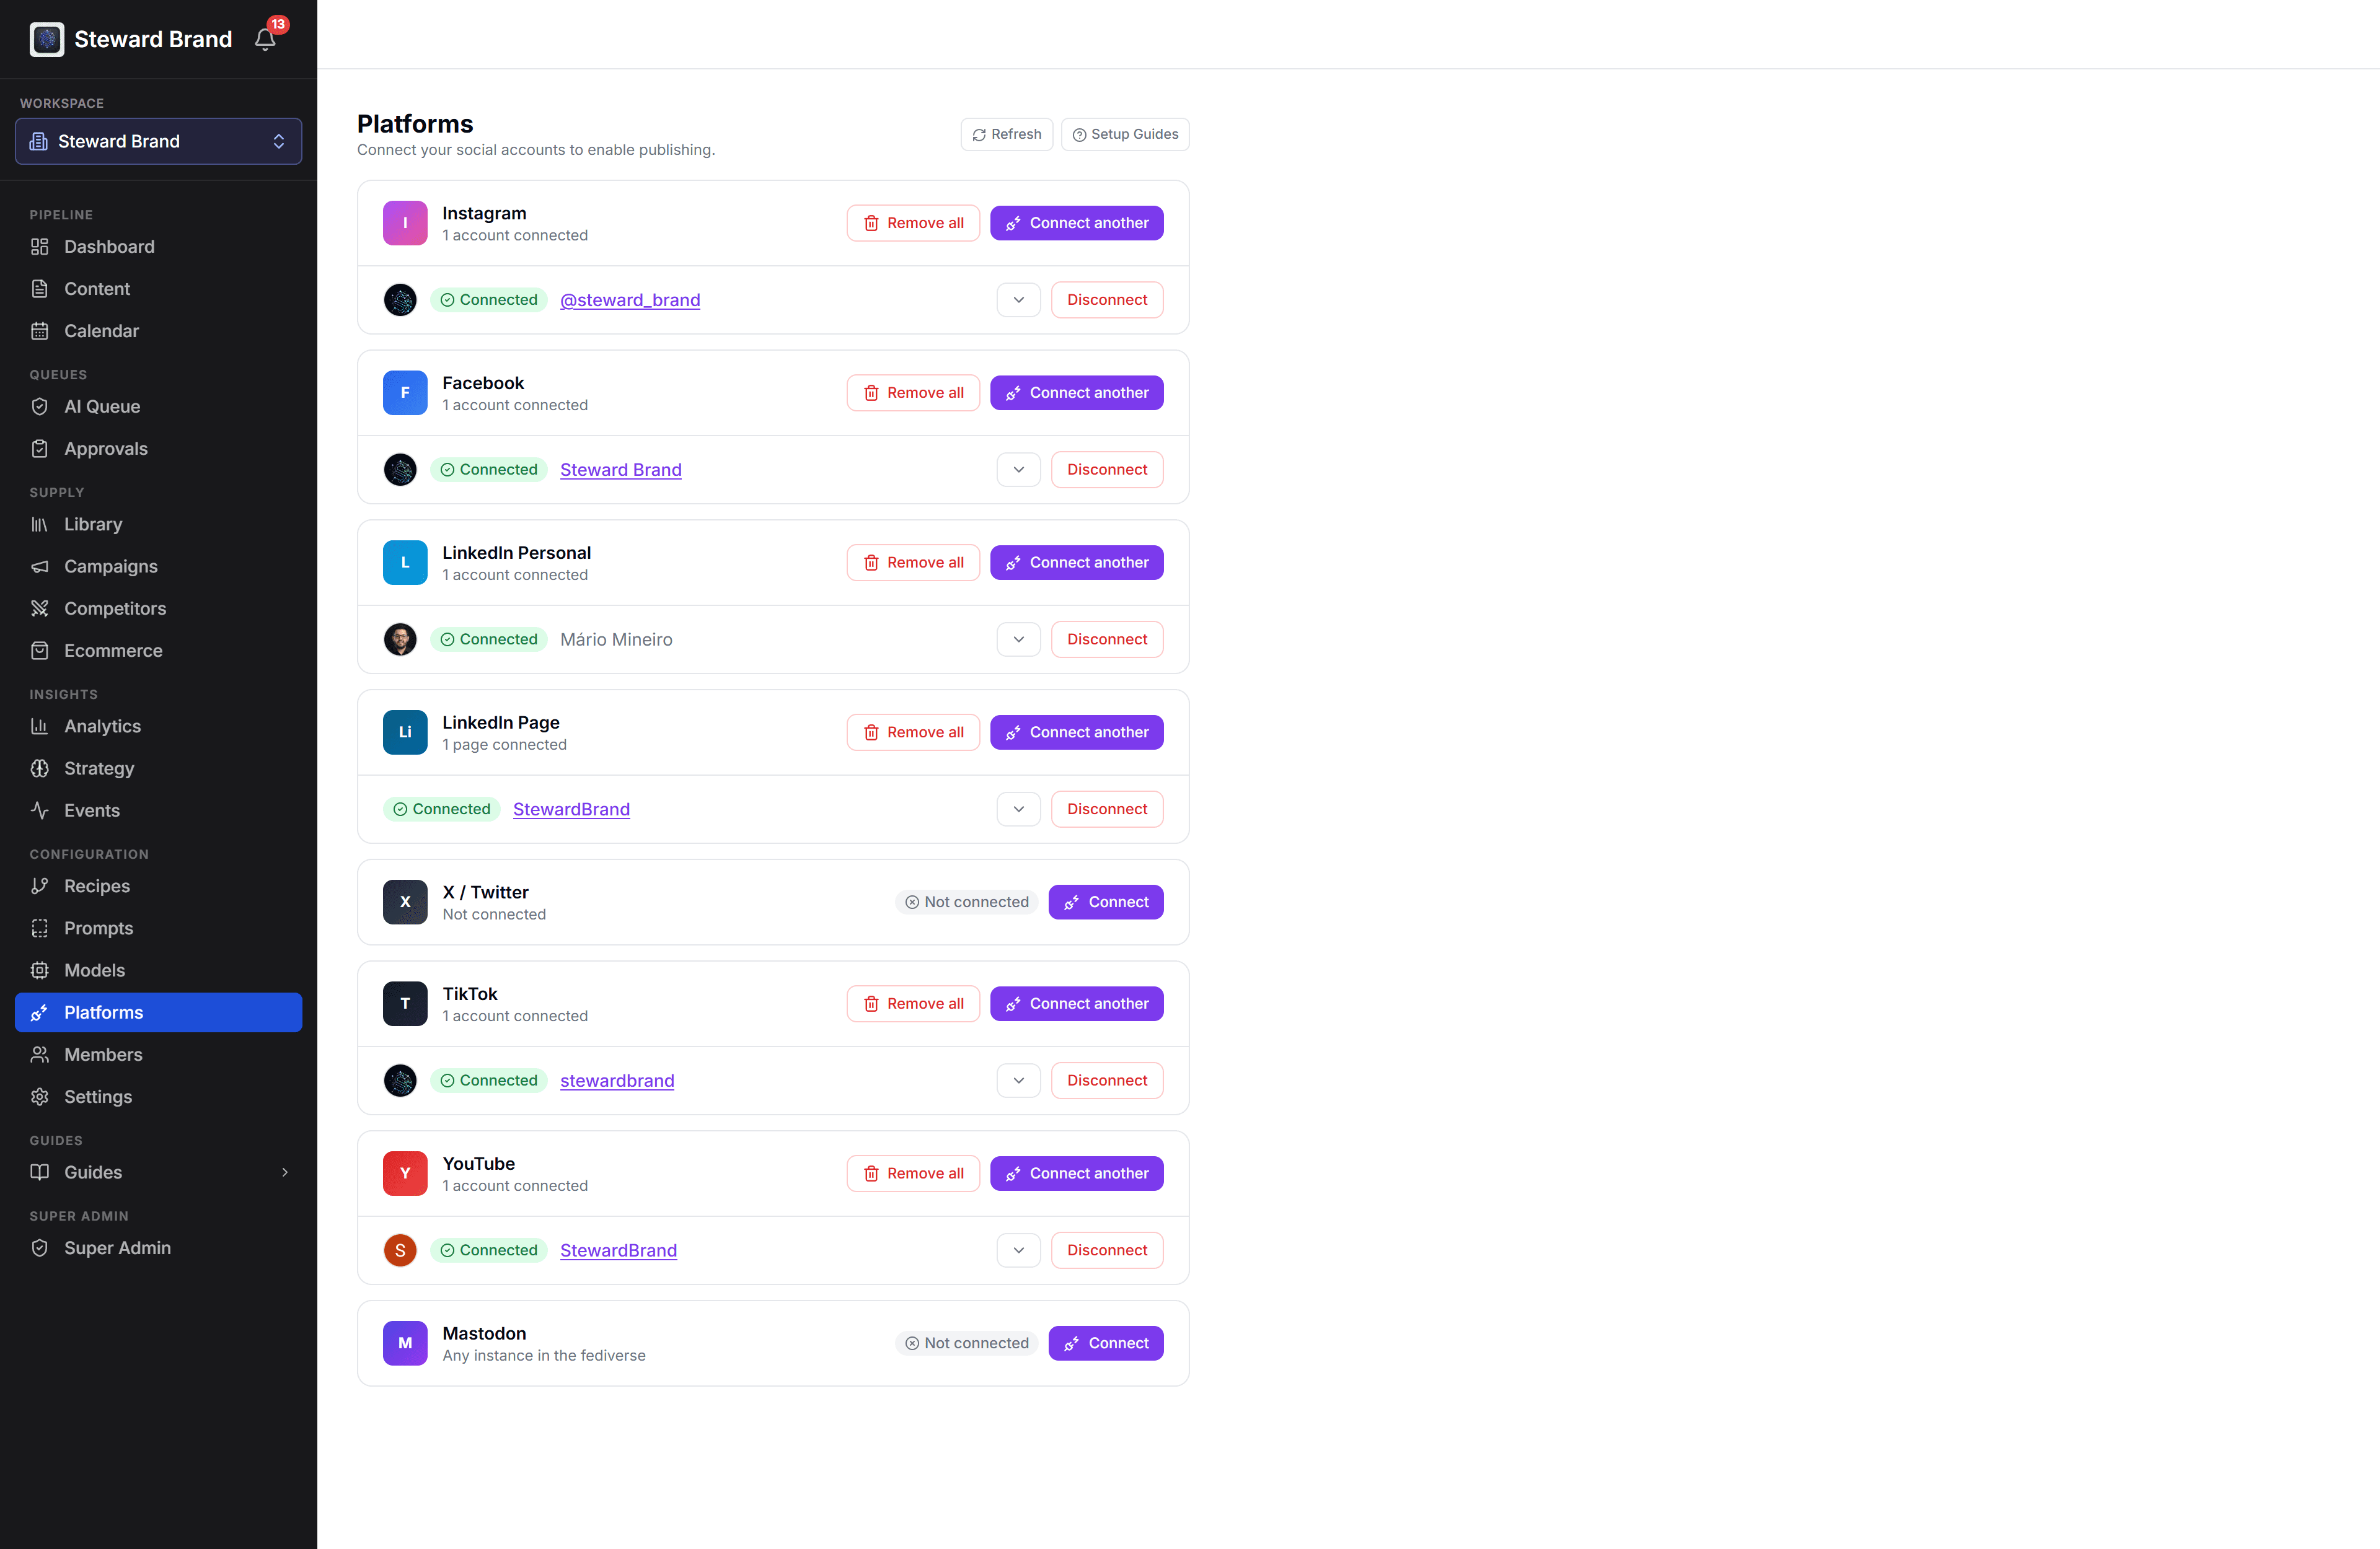Click the X / Twitter platform icon
Viewport: 2380px width, 1549px height.
(x=405, y=902)
